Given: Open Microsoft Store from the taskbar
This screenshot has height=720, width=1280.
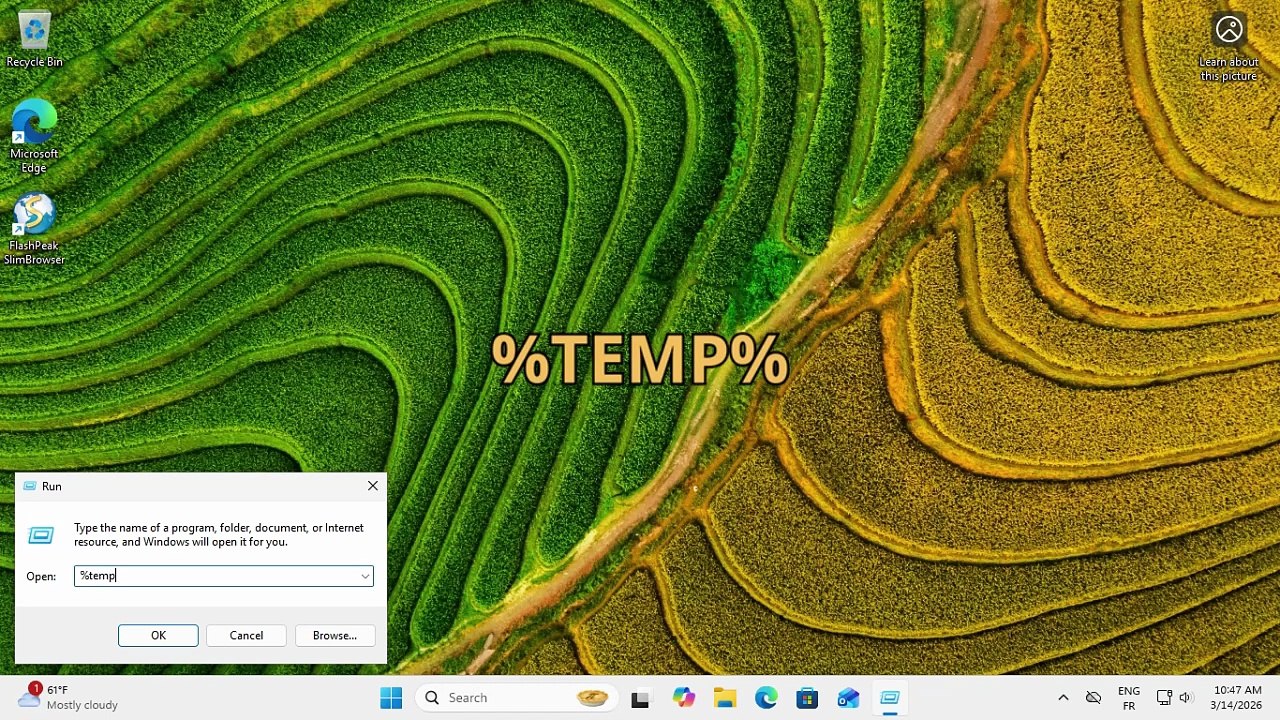Looking at the screenshot, I should tap(807, 698).
